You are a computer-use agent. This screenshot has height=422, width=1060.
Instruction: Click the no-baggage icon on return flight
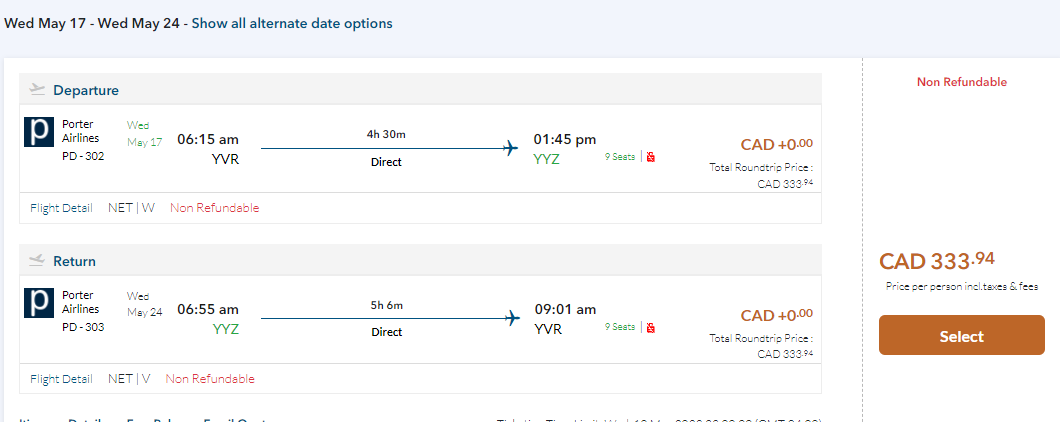pyautogui.click(x=651, y=327)
